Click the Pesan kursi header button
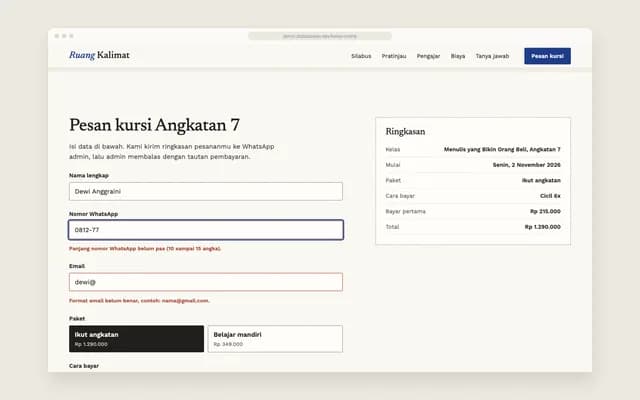Viewport: 640px width, 400px height. pyautogui.click(x=547, y=56)
